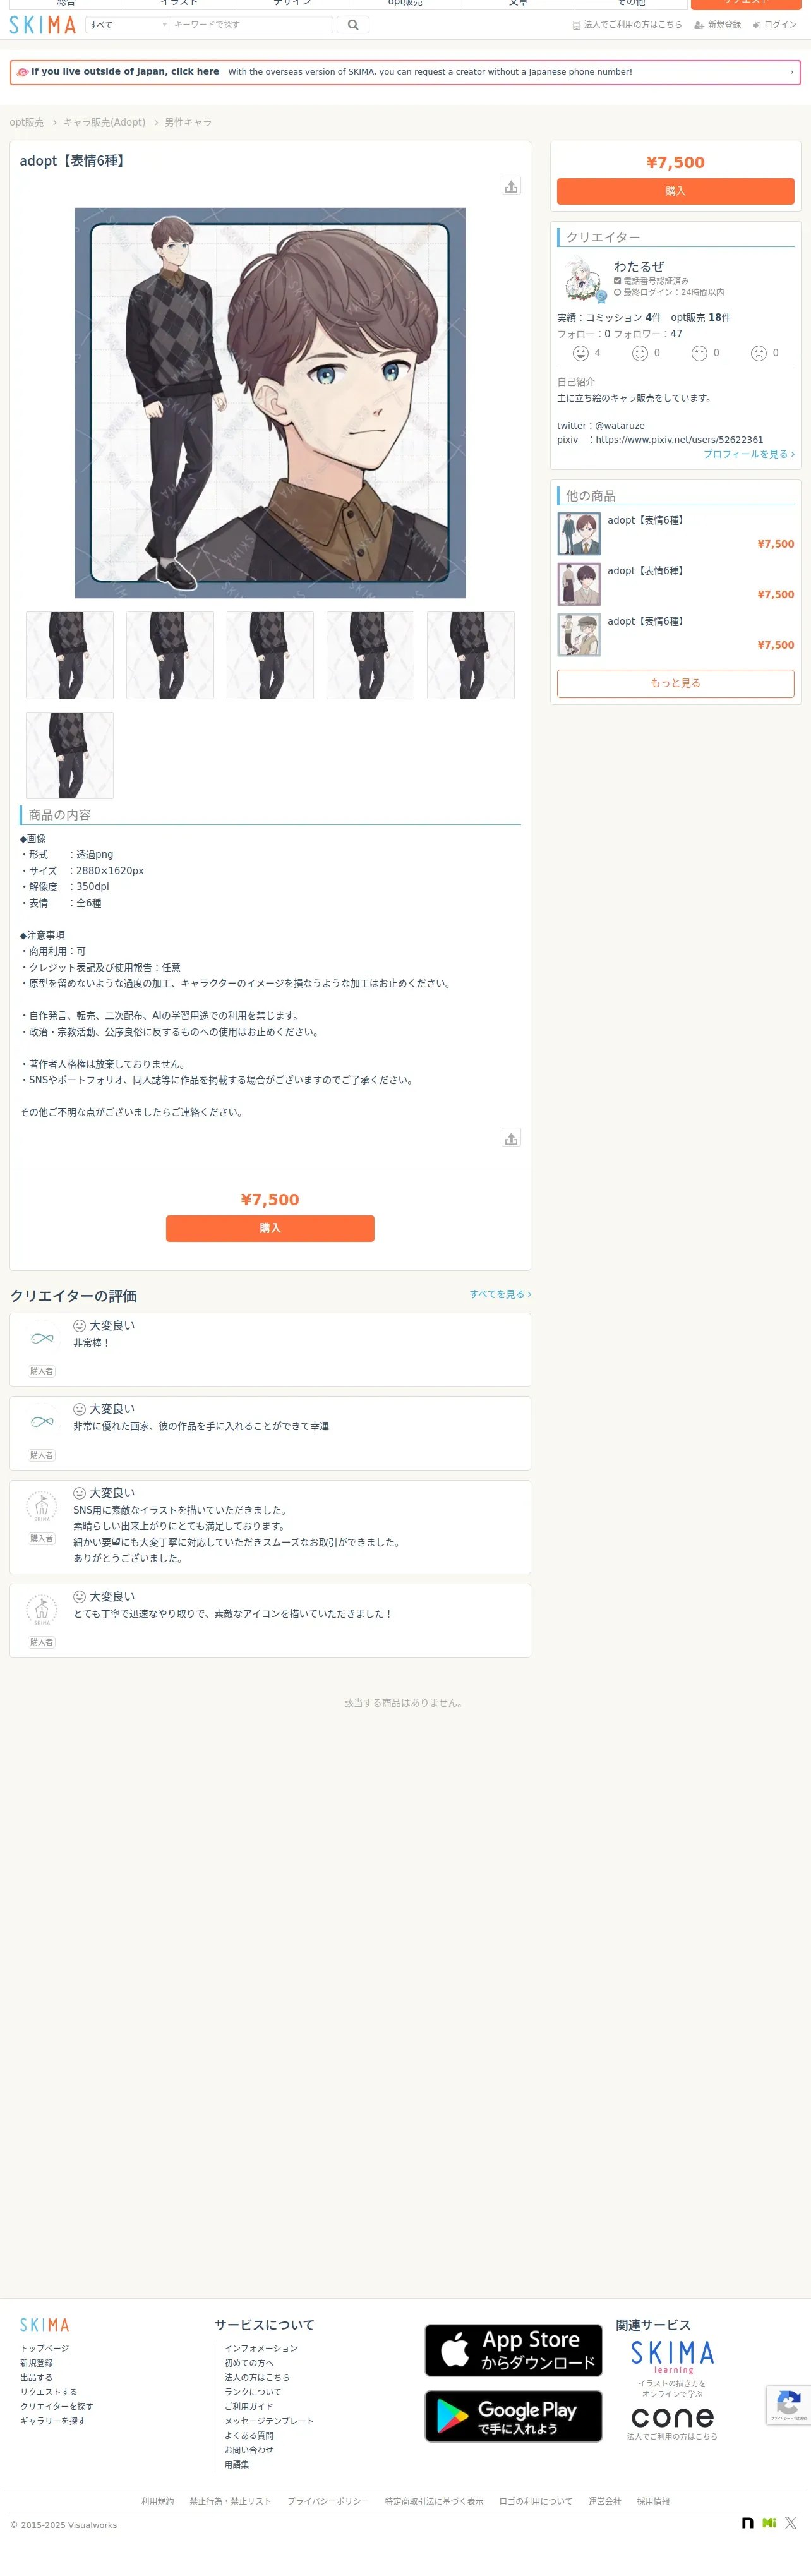
Task: Open the すべて category dropdown
Action: click(x=127, y=25)
